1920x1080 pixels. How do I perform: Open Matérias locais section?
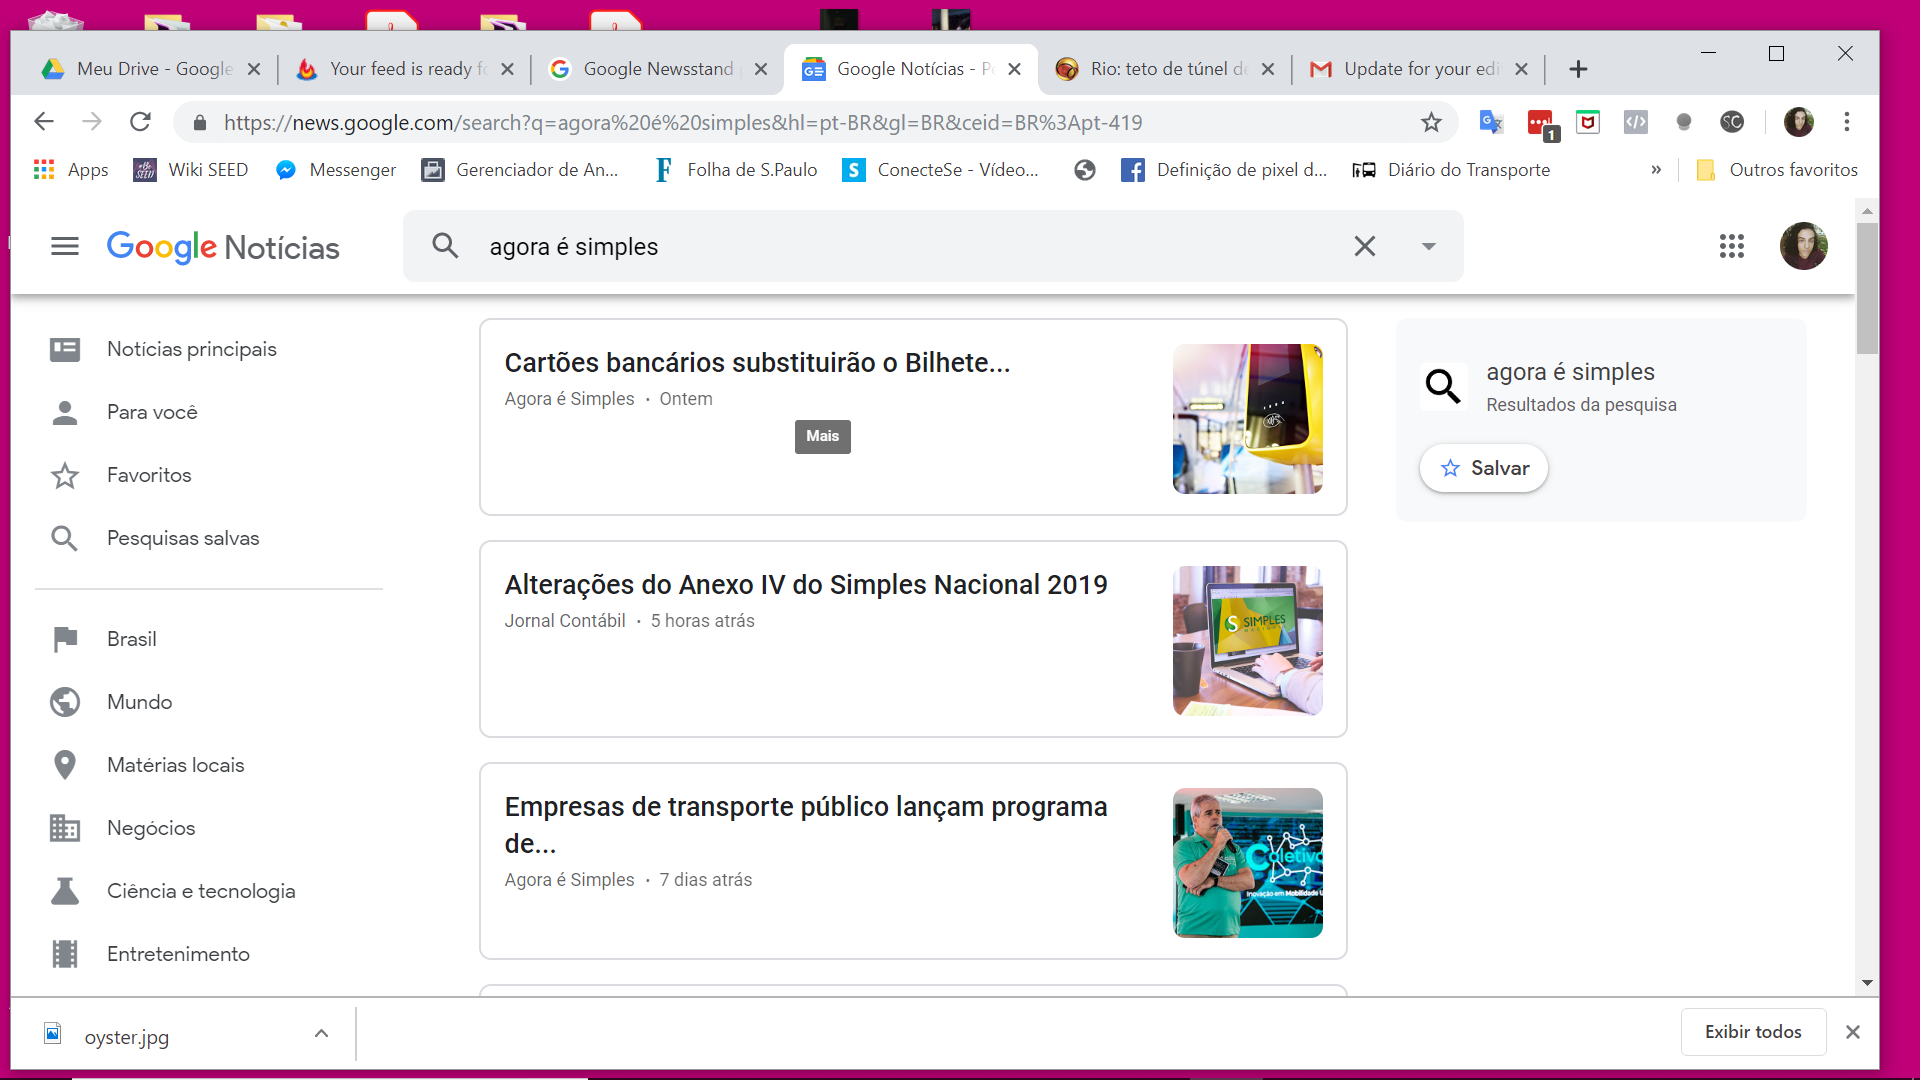click(x=175, y=765)
